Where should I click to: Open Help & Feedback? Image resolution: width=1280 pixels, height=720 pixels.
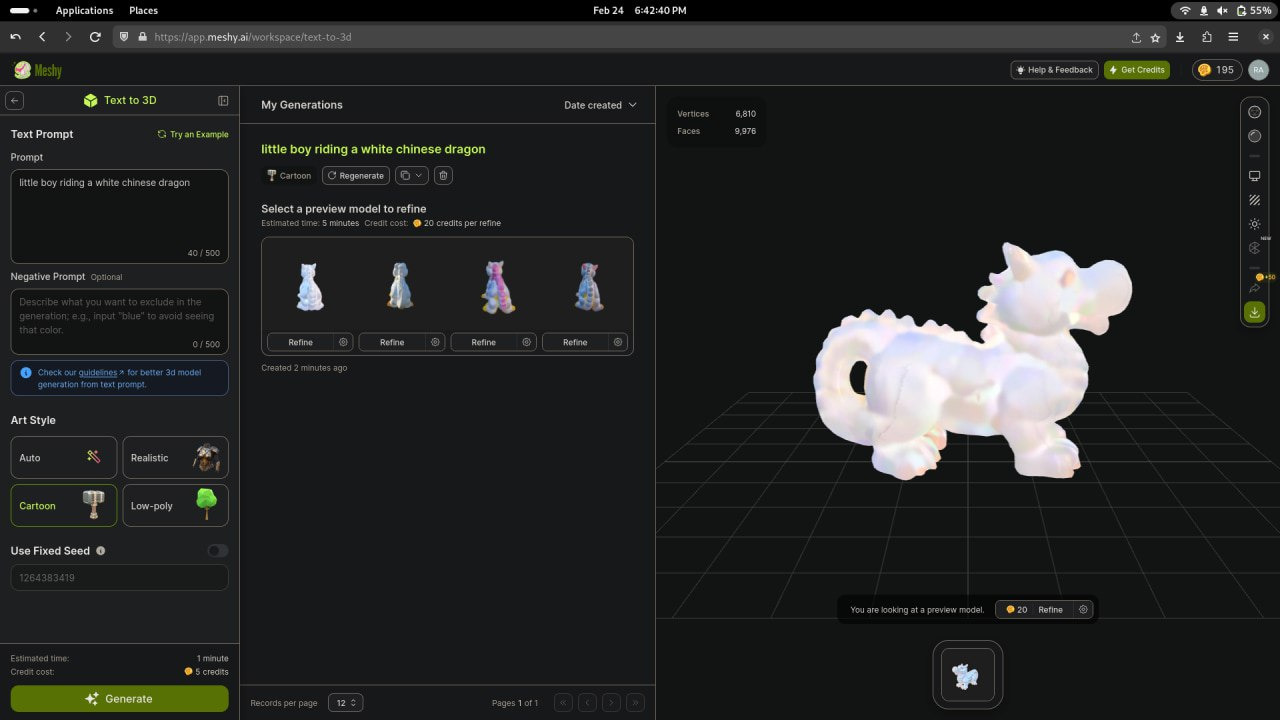(1054, 70)
